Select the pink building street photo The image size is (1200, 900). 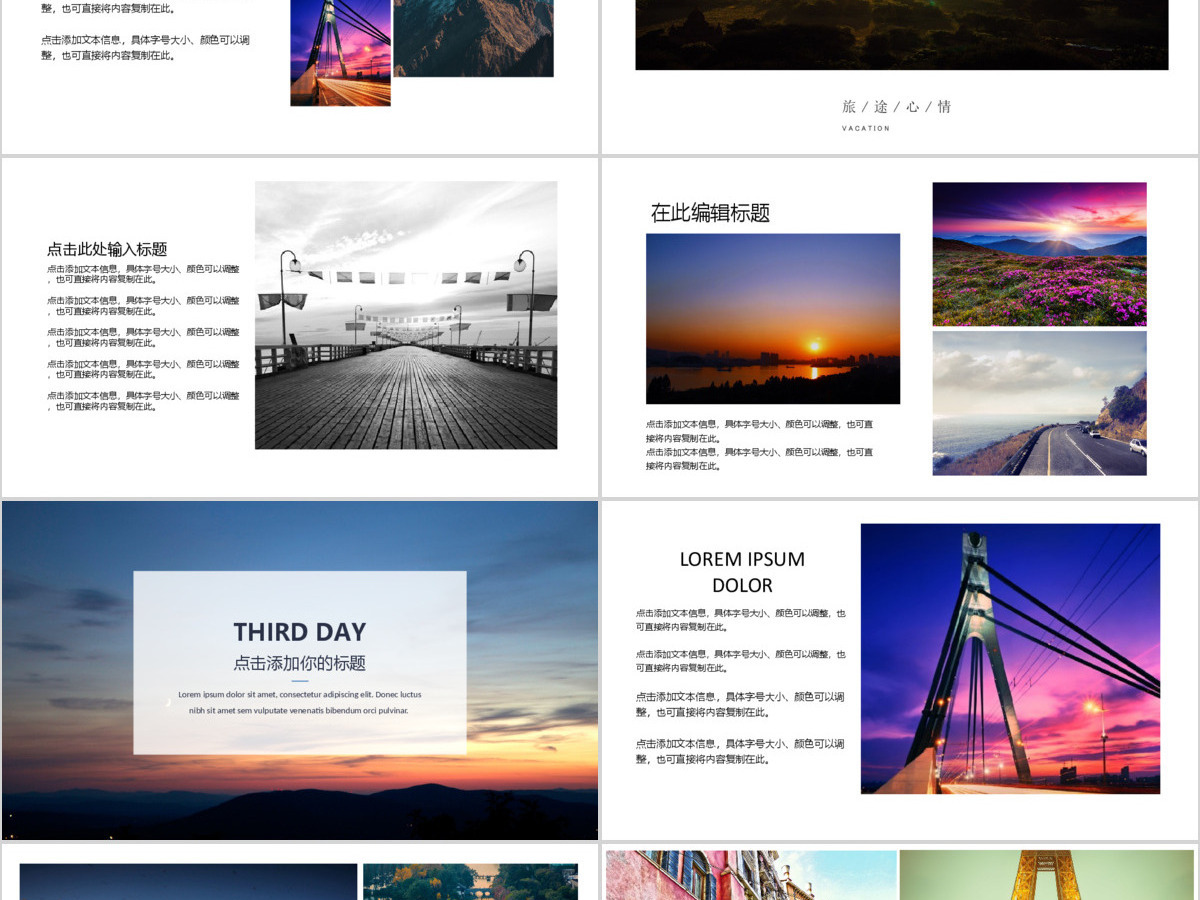click(751, 875)
